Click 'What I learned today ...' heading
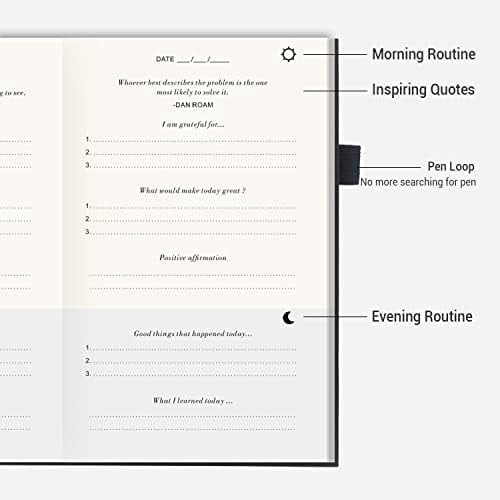Image resolution: width=500 pixels, height=500 pixels. 193,400
